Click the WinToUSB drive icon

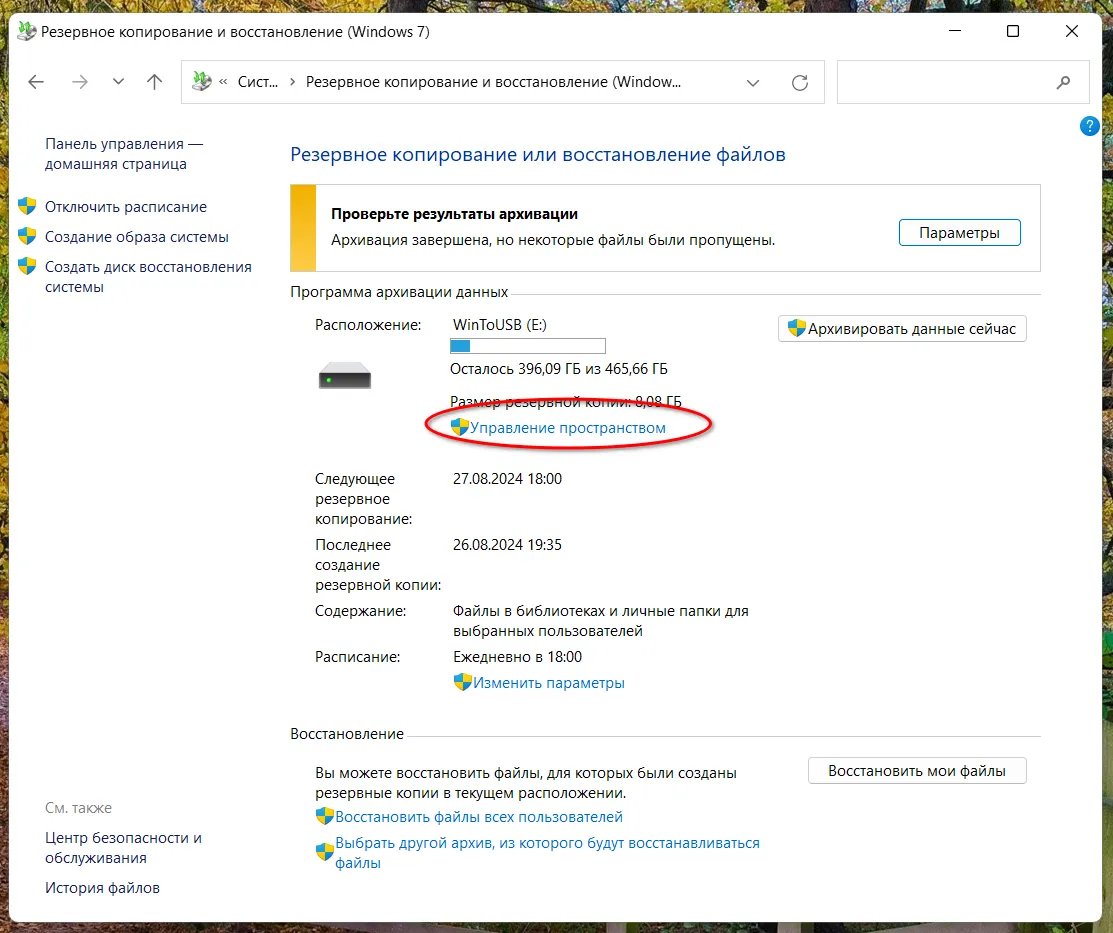pos(345,379)
